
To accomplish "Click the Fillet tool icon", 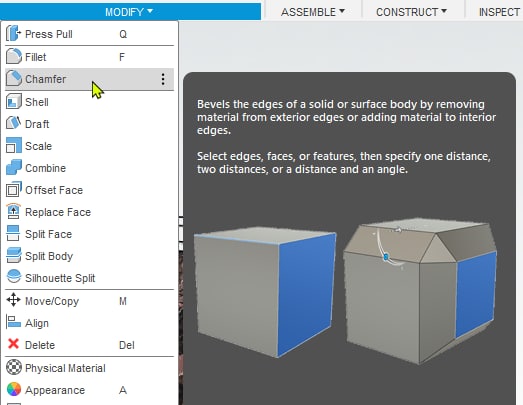I will (14, 56).
